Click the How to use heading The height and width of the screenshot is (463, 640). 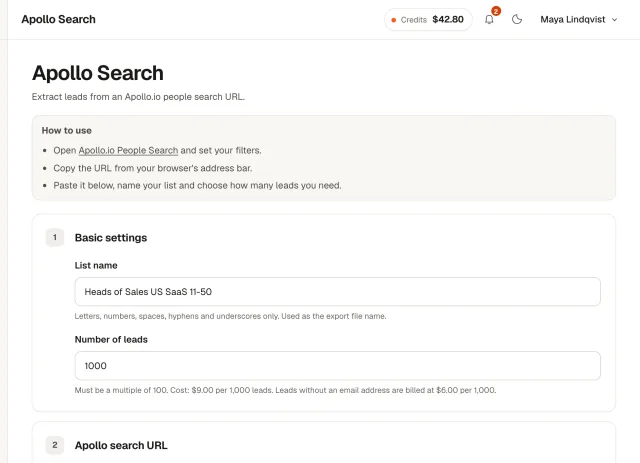[67, 131]
